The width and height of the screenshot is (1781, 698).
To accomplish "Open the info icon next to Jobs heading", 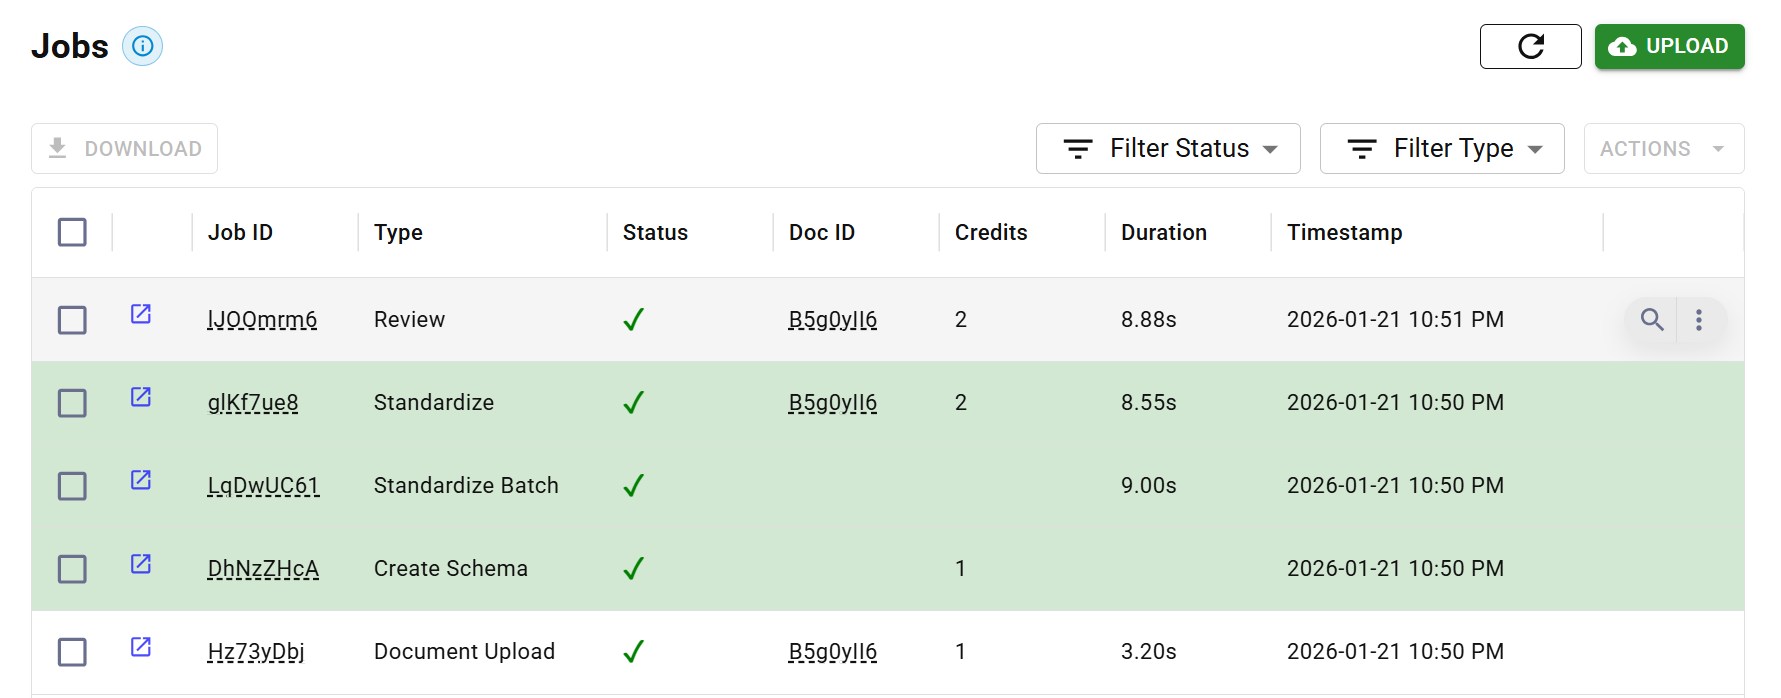I will point(141,46).
